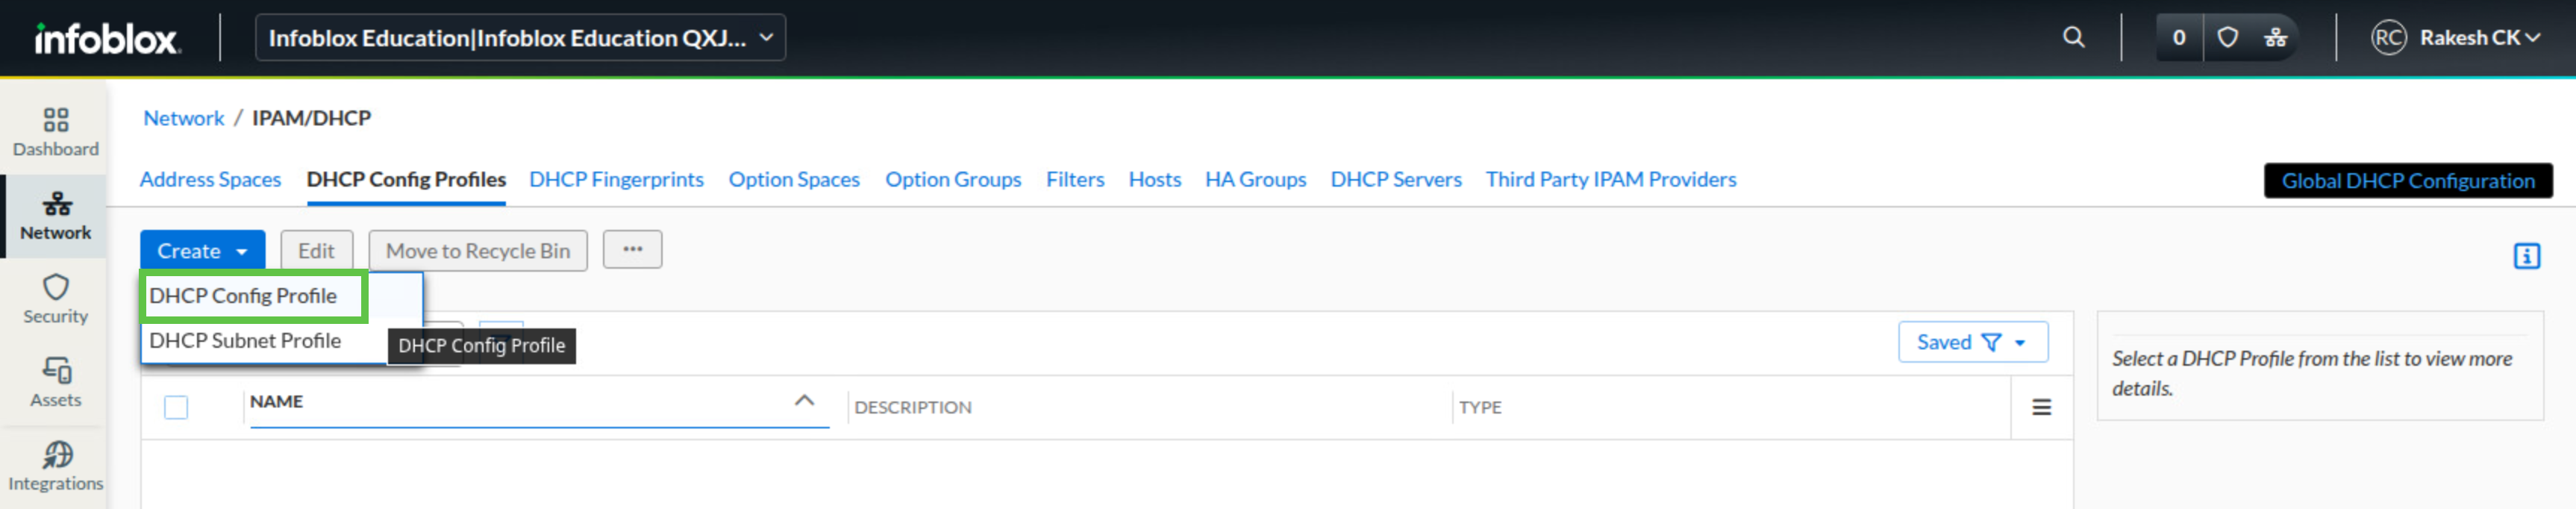
Task: Switch to Third Party IPAM Providers tab
Action: pyautogui.click(x=1611, y=179)
